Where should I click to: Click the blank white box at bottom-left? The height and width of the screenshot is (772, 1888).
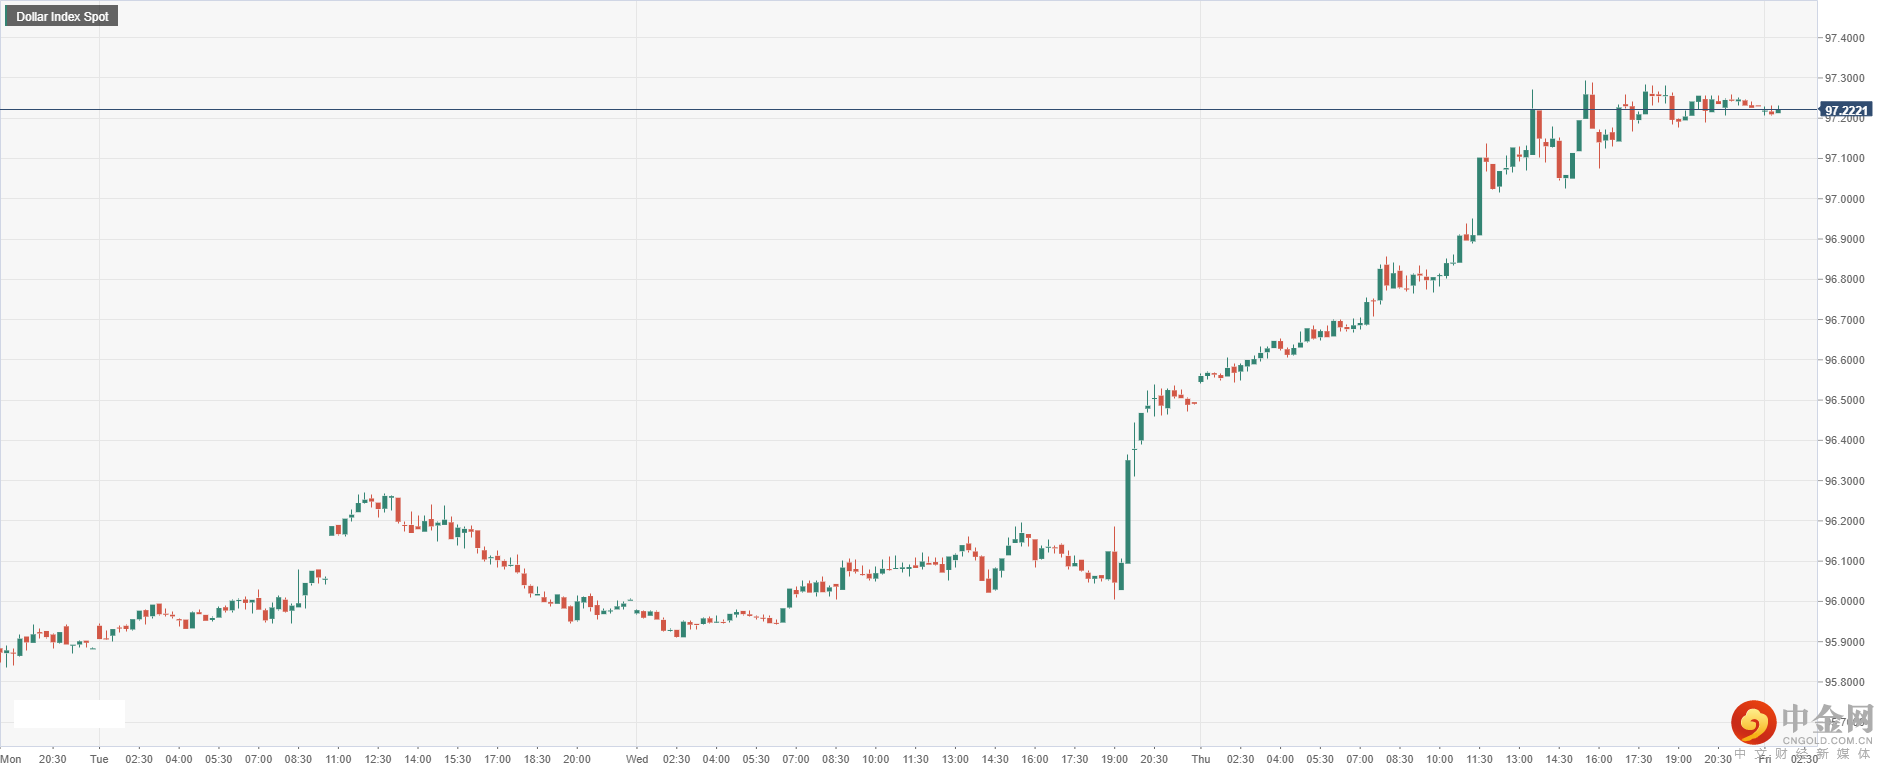pos(69,713)
